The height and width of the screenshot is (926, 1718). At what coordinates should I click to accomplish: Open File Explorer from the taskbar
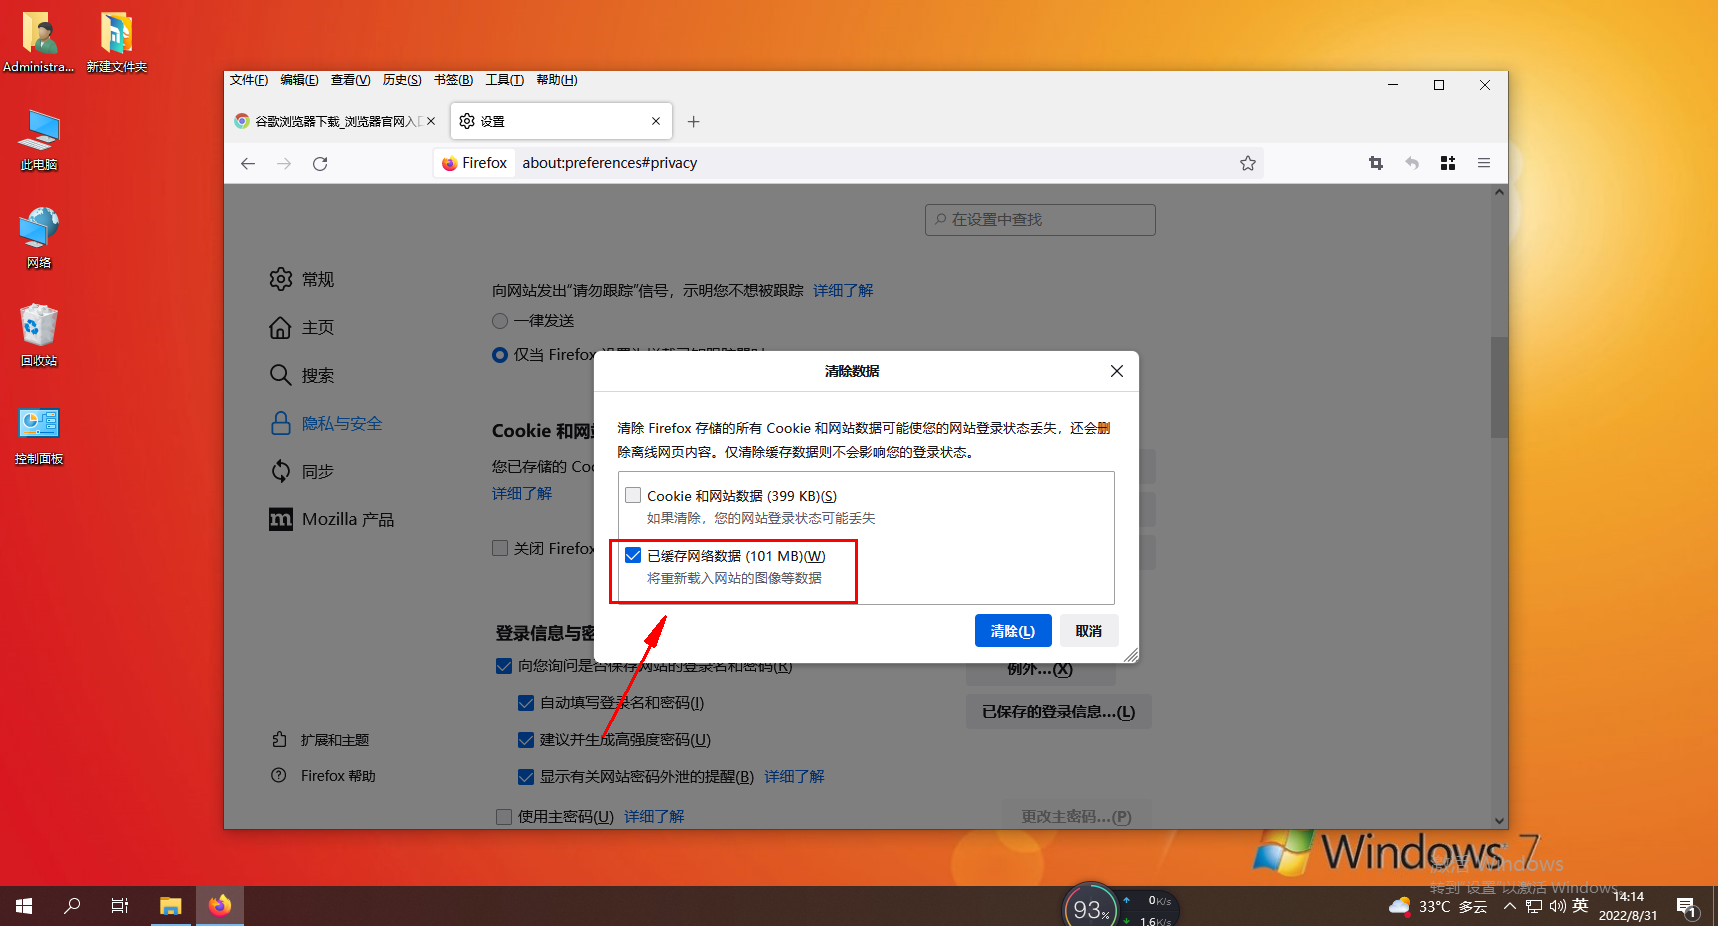[171, 906]
